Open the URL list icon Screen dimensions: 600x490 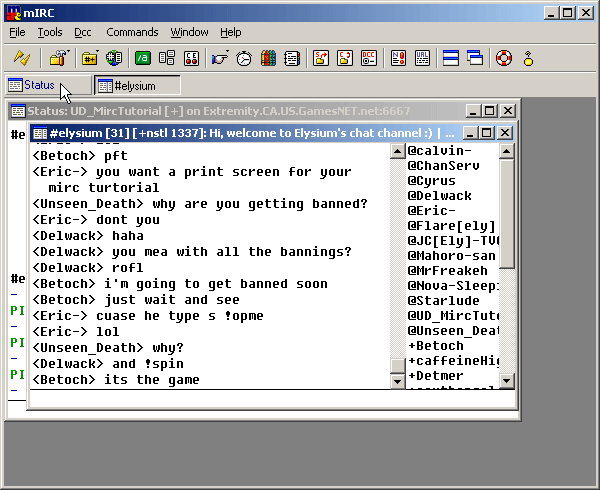(422, 58)
